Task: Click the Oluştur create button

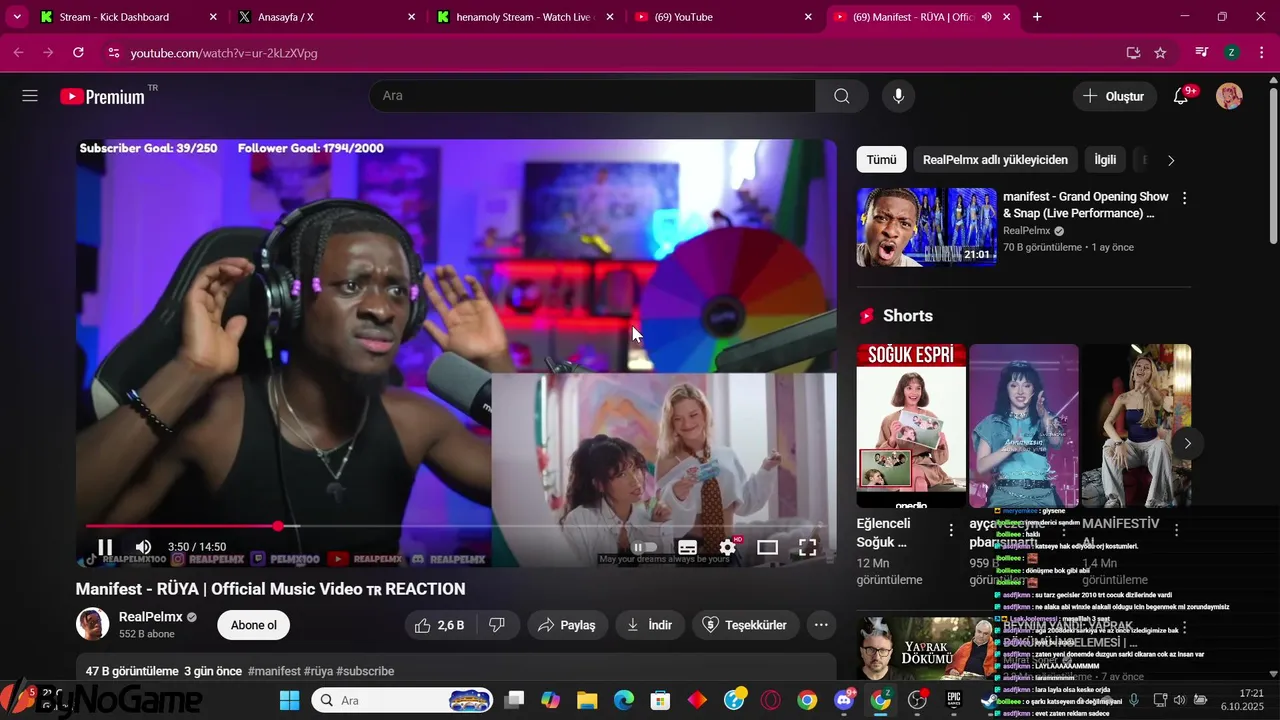Action: click(1115, 96)
